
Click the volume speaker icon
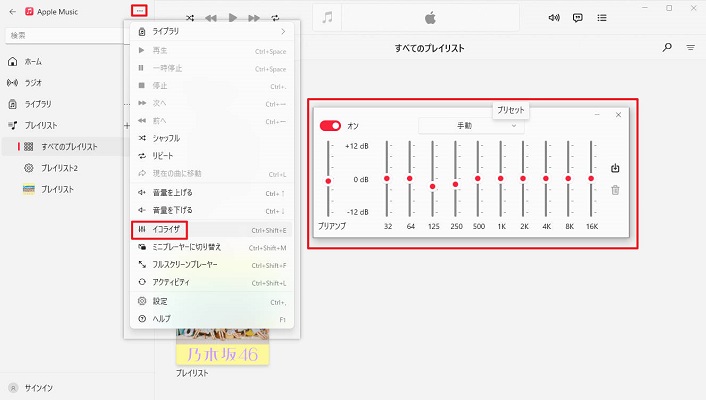[x=554, y=18]
